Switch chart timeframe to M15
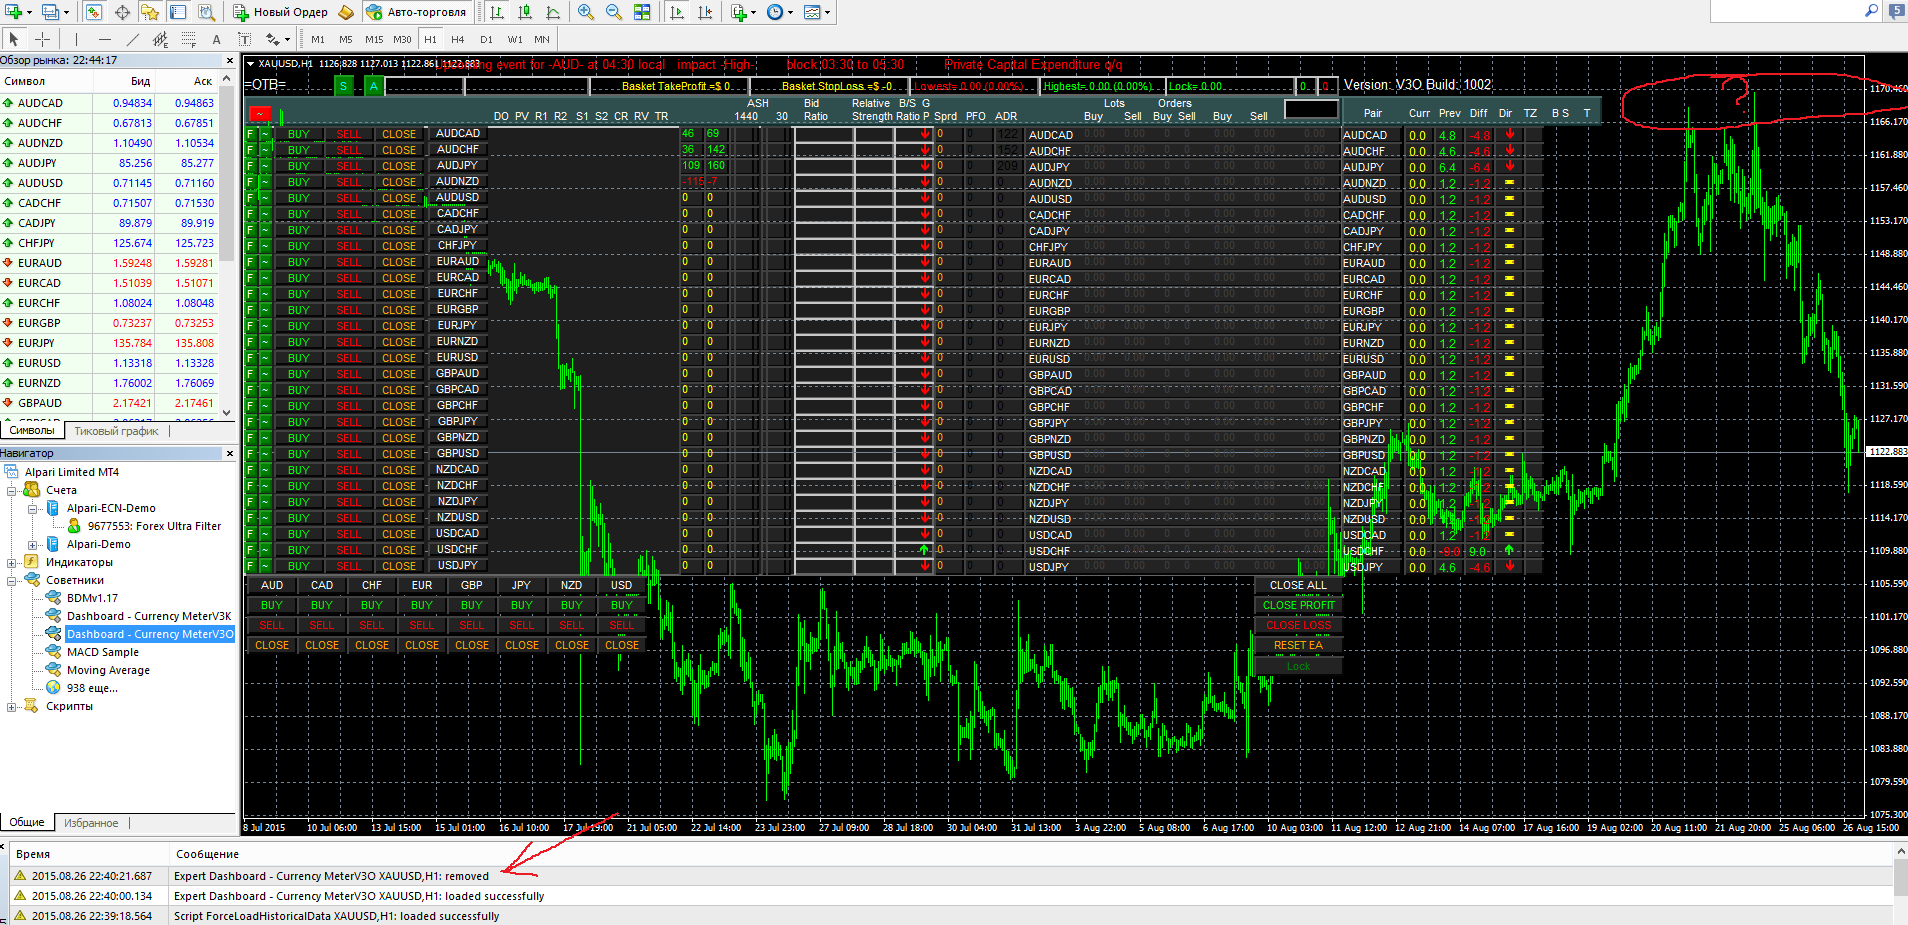This screenshot has width=1908, height=925. pos(374,39)
